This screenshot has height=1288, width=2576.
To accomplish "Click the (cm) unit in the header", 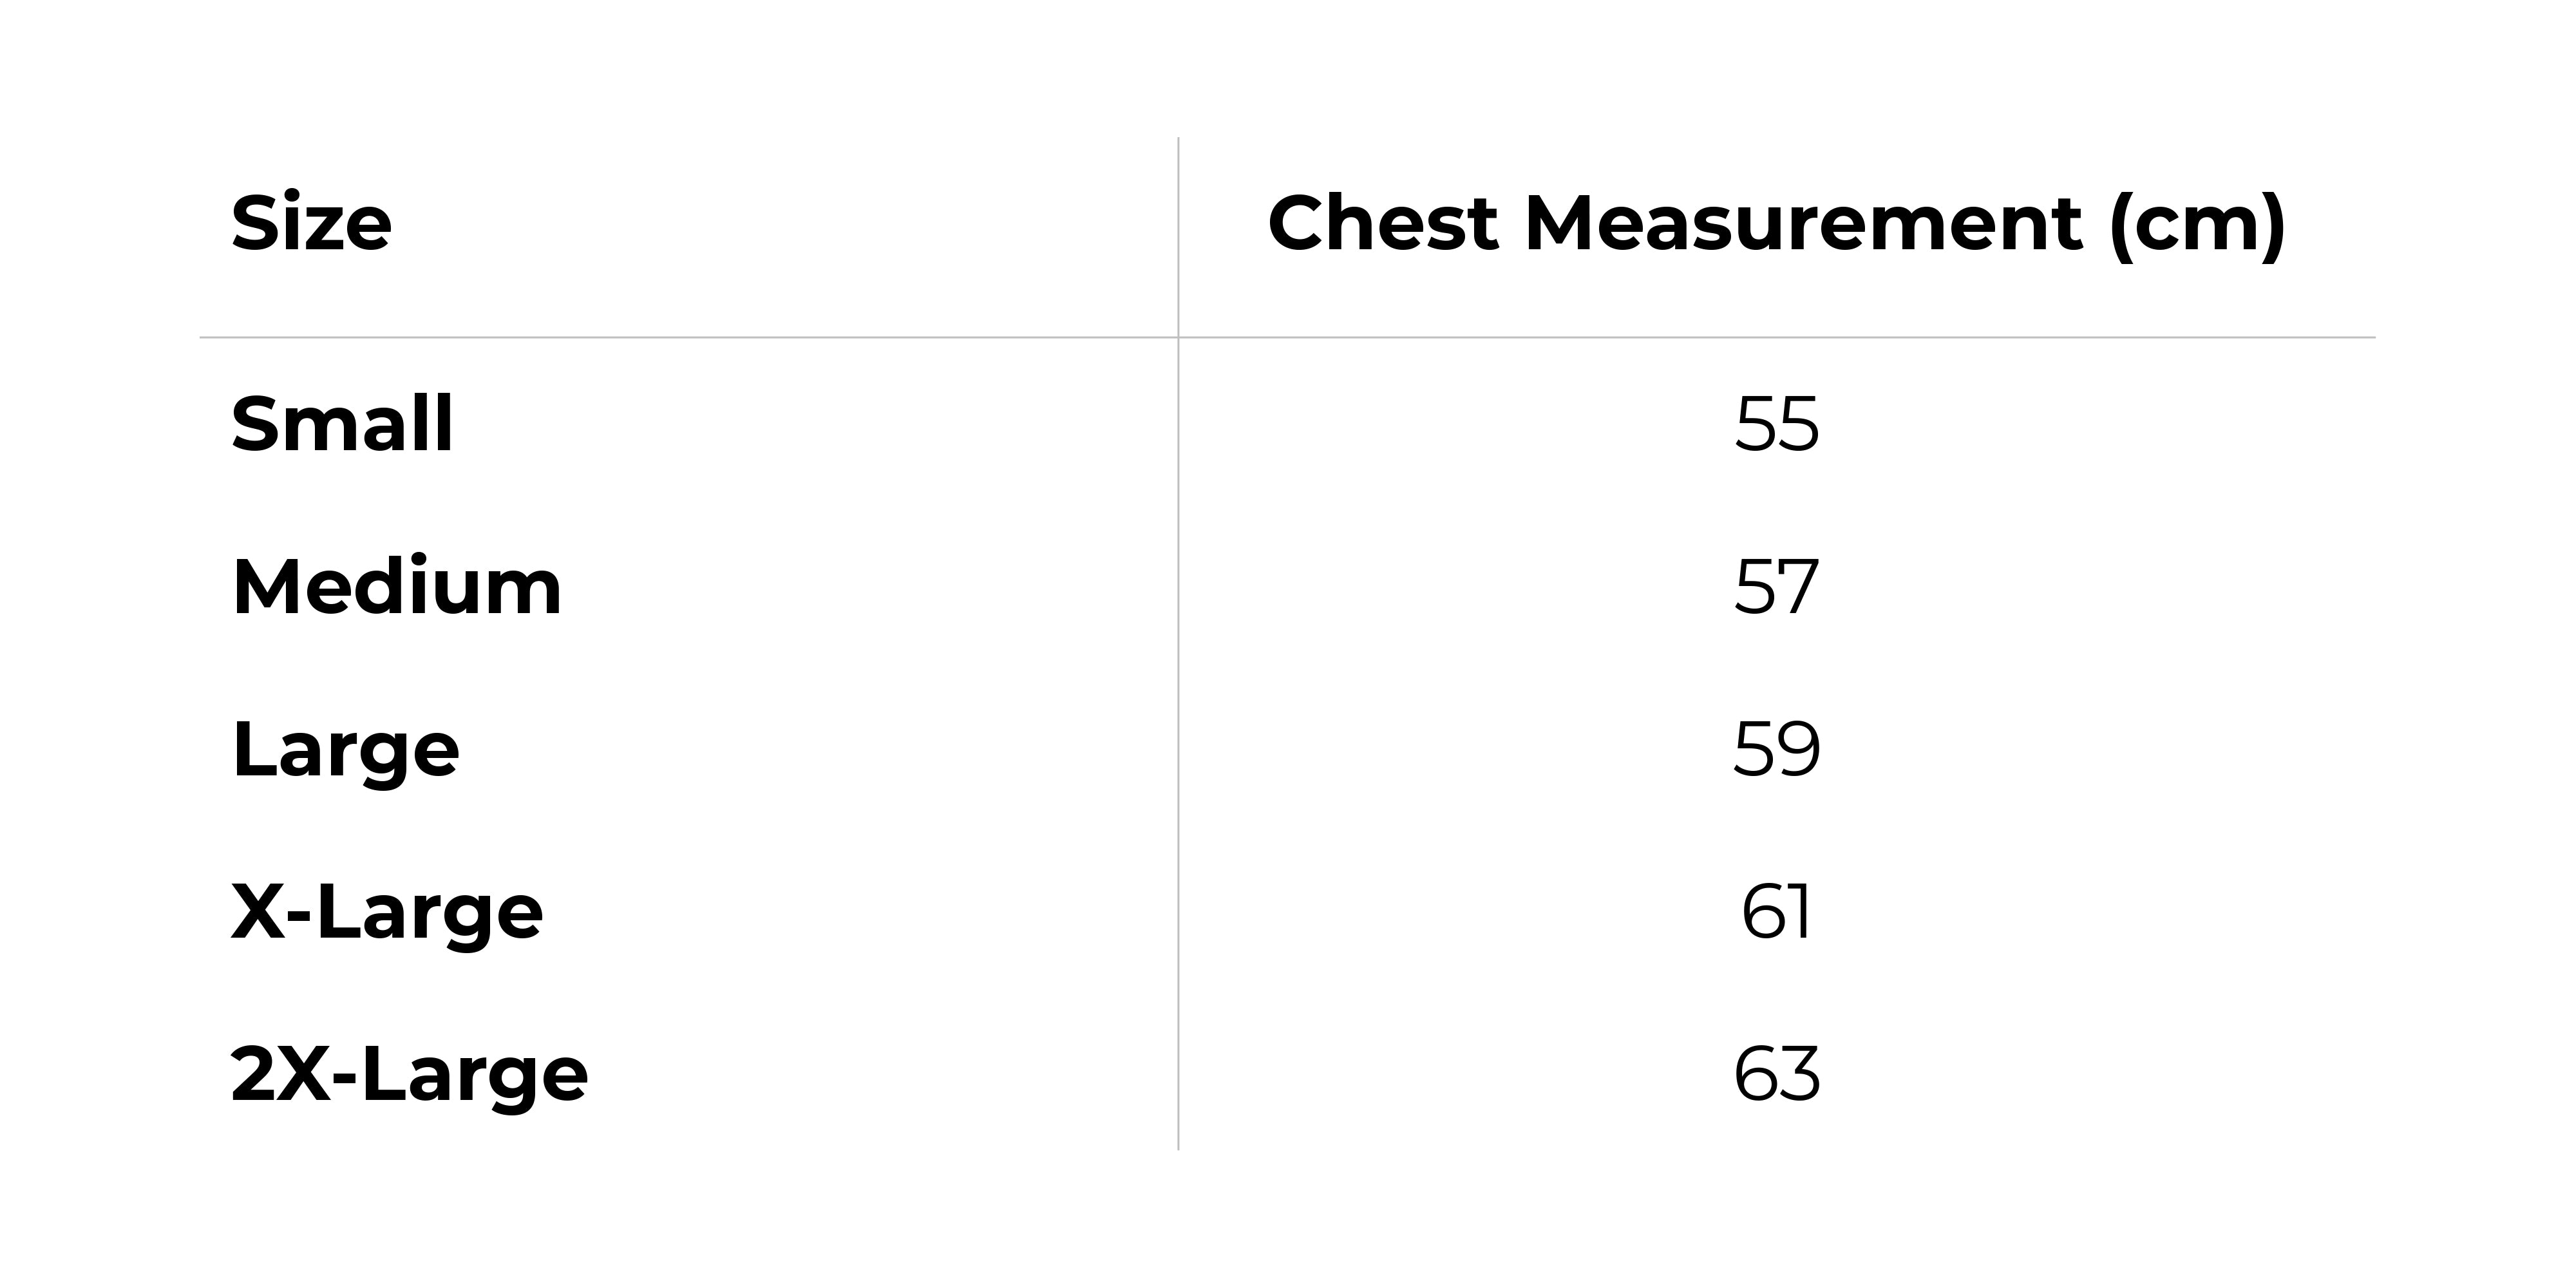I will point(2196,225).
